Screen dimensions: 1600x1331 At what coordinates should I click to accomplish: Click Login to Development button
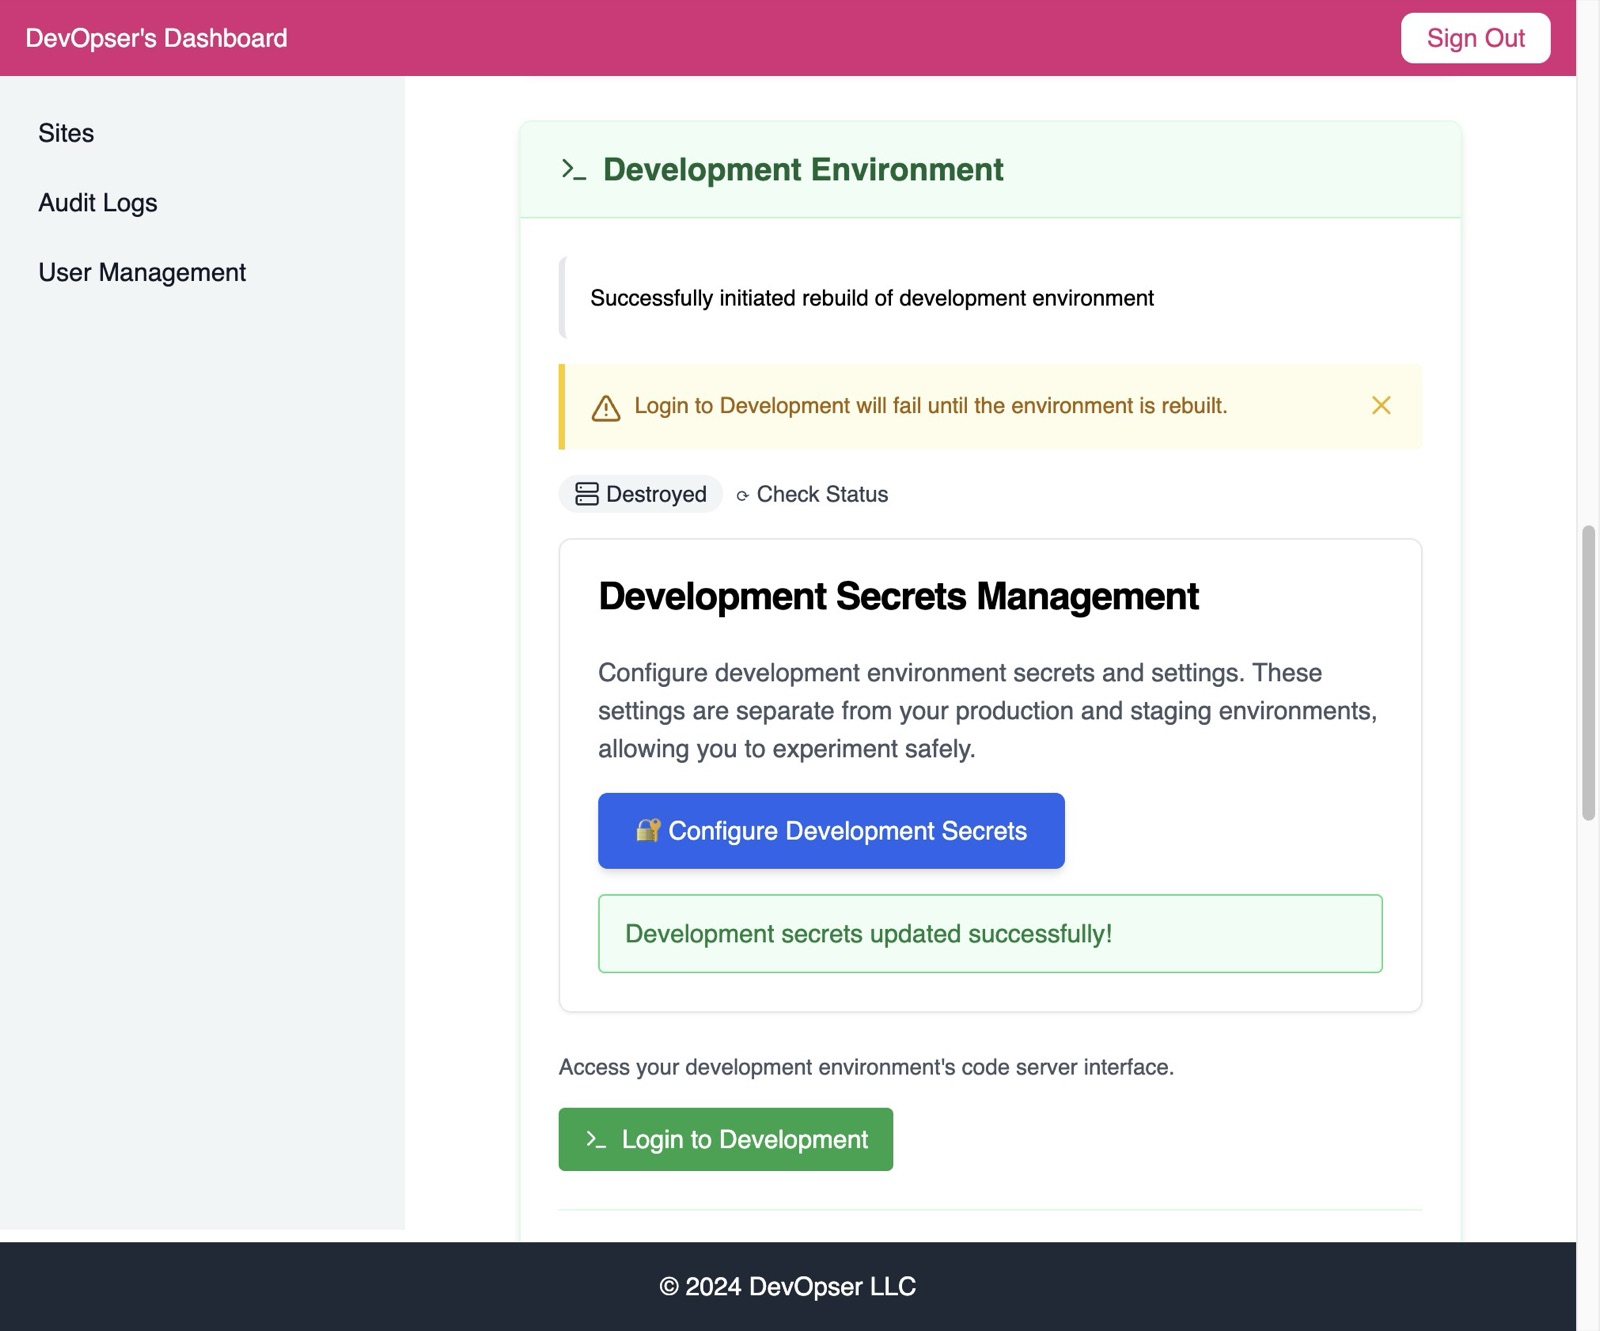click(x=725, y=1139)
